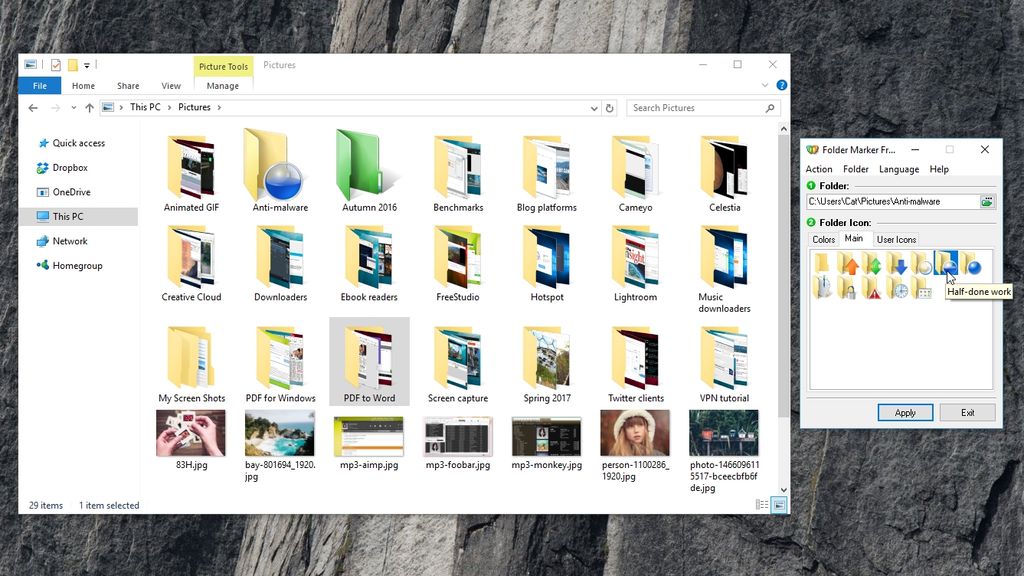Choose the Half-done work folder icon
Screen dimensions: 1024x576
[x=946, y=263]
